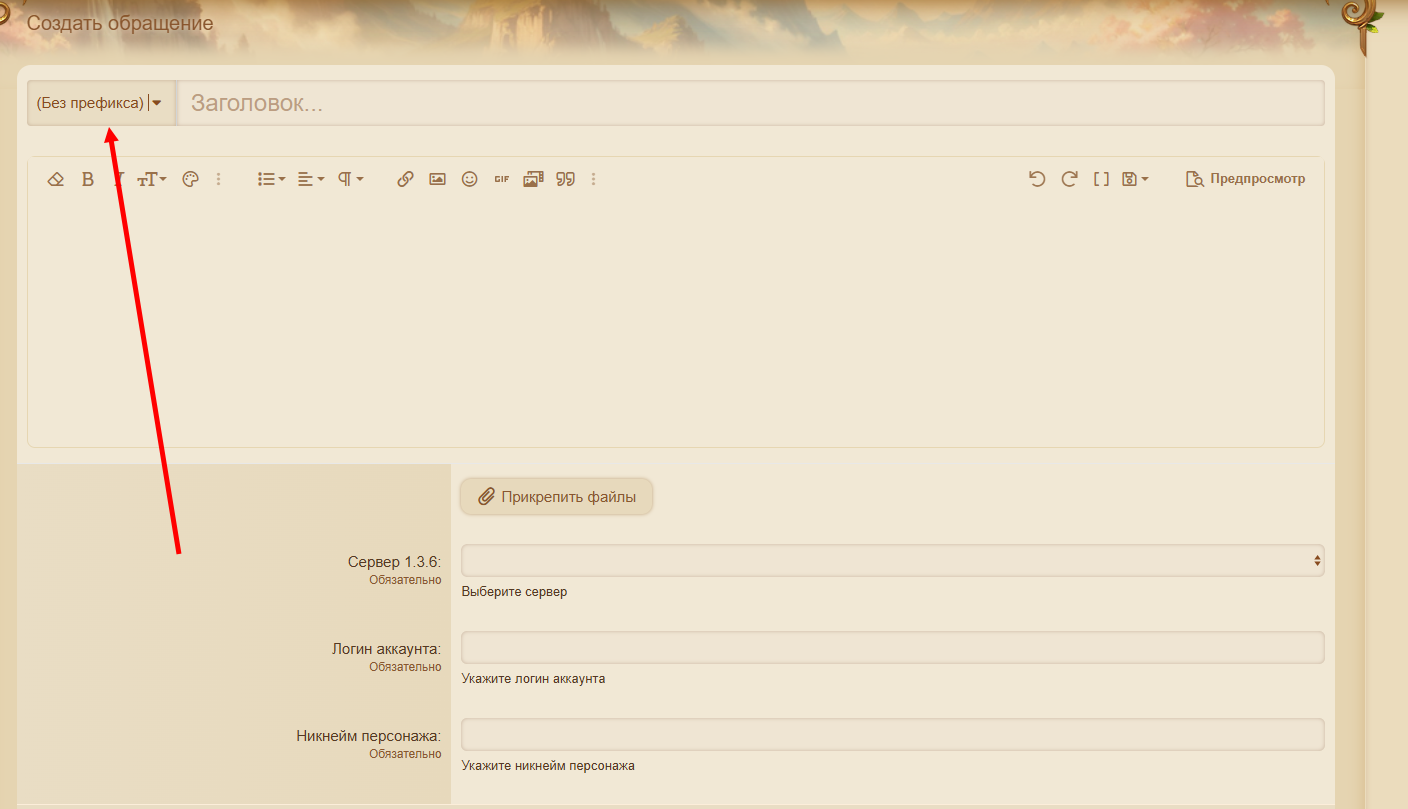This screenshot has width=1408, height=809.
Task: Click the Прикрепить файлы button
Action: (557, 496)
